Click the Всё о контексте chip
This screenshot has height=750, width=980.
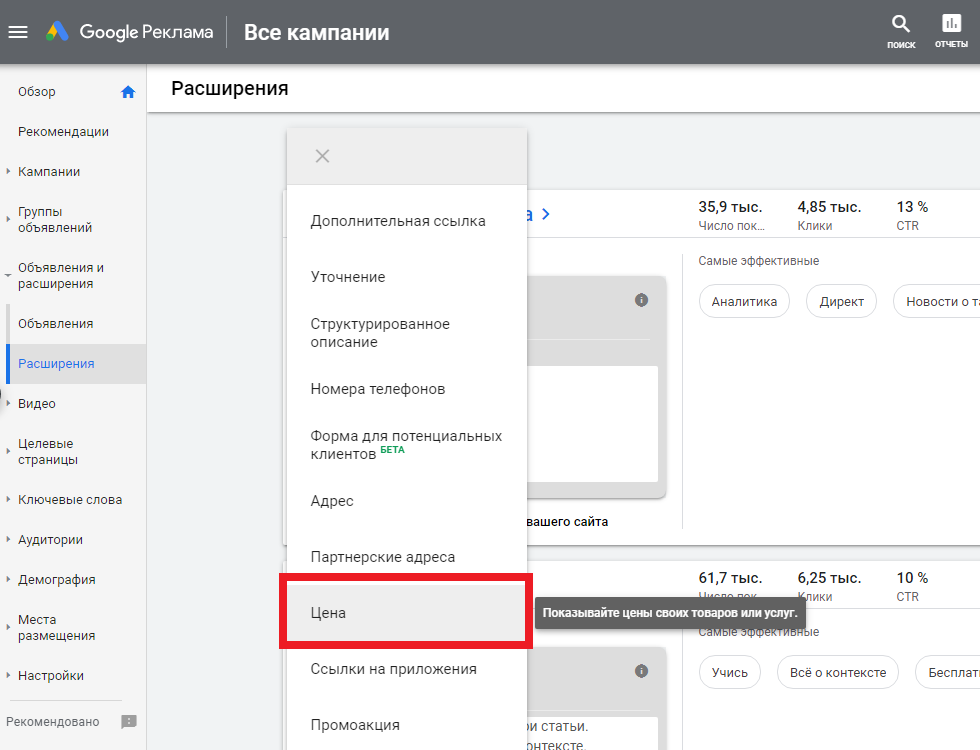point(837,672)
